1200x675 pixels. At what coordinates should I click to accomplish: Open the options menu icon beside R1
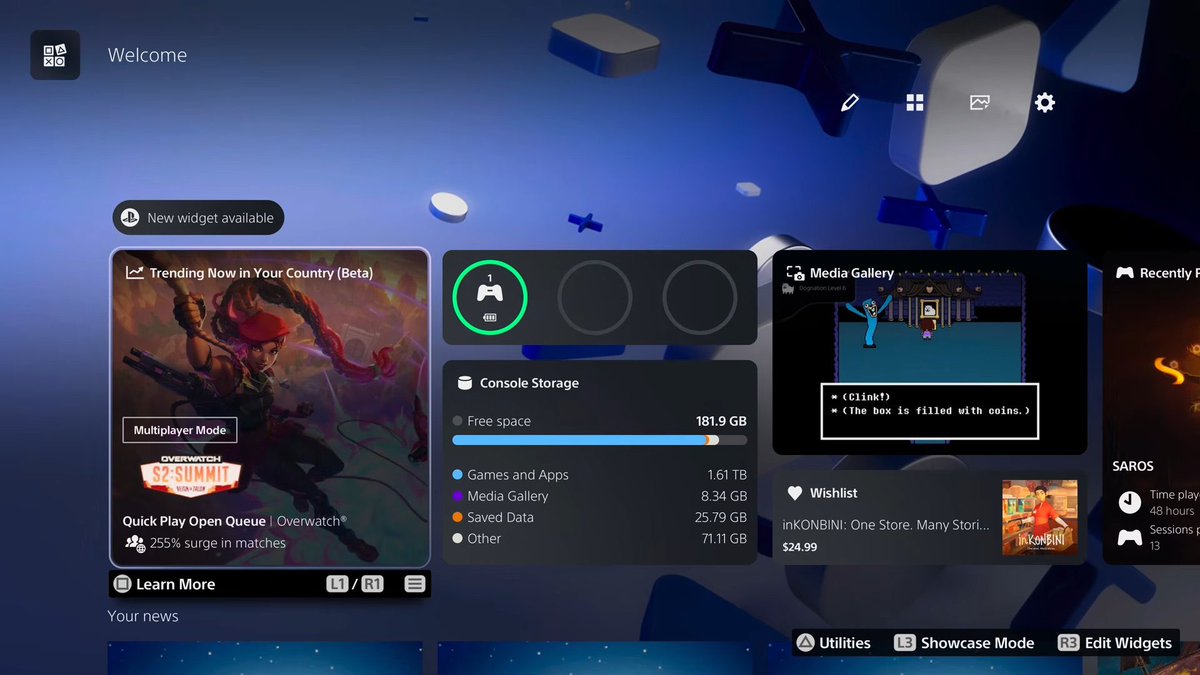[x=415, y=584]
